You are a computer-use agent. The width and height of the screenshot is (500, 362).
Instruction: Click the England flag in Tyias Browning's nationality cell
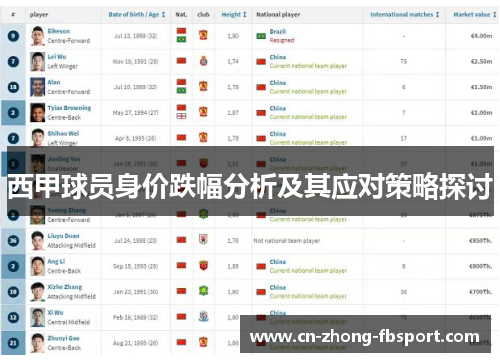tap(181, 116)
